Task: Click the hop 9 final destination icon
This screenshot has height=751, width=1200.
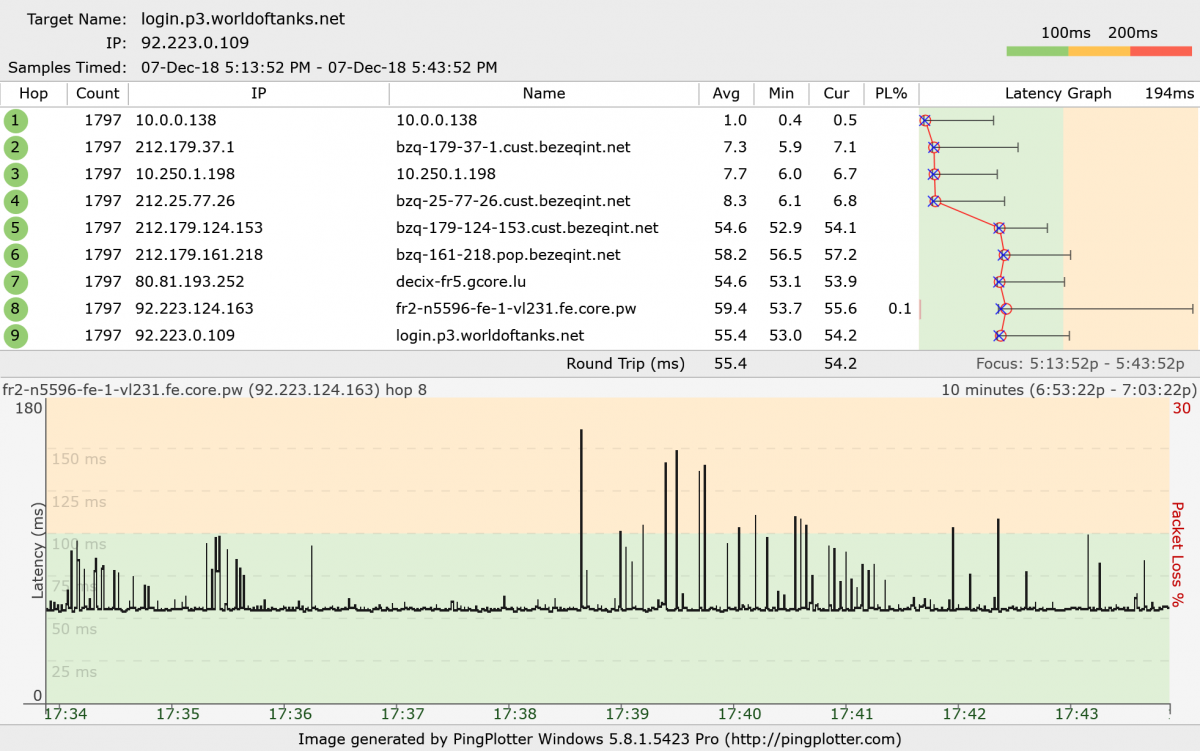Action: 16,336
